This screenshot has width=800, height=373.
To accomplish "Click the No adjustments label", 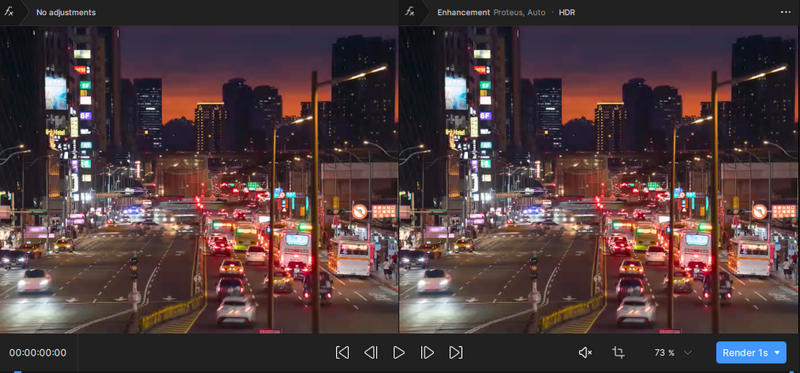I will pos(66,12).
